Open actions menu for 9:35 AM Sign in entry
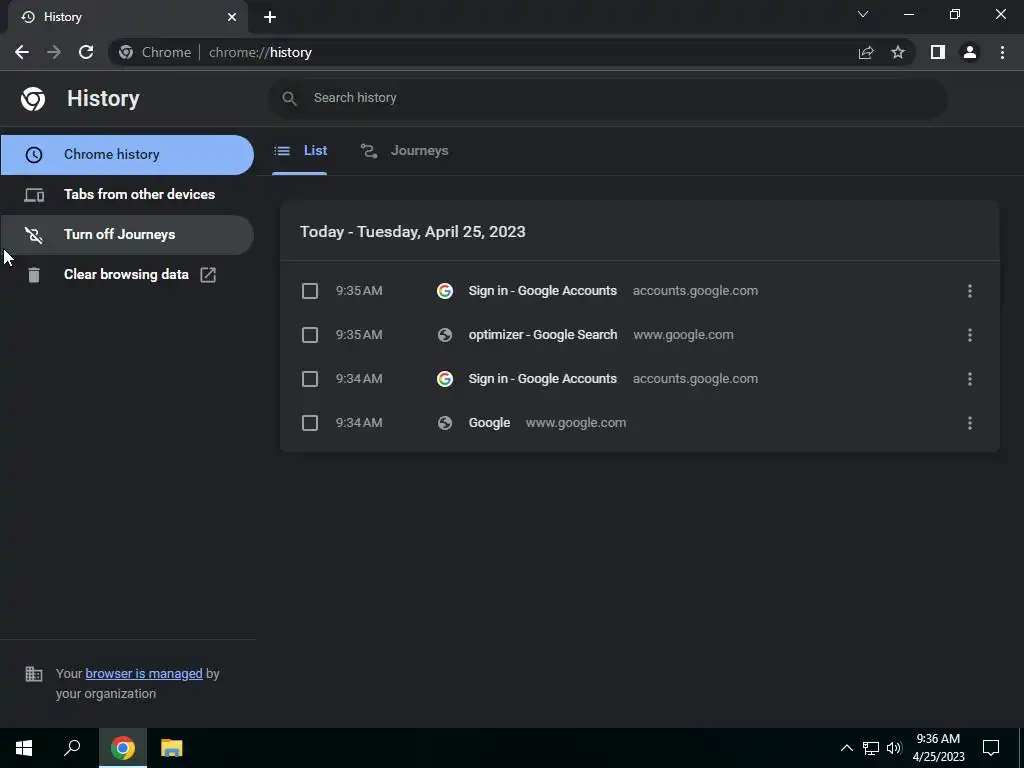This screenshot has width=1024, height=768. pyautogui.click(x=970, y=291)
